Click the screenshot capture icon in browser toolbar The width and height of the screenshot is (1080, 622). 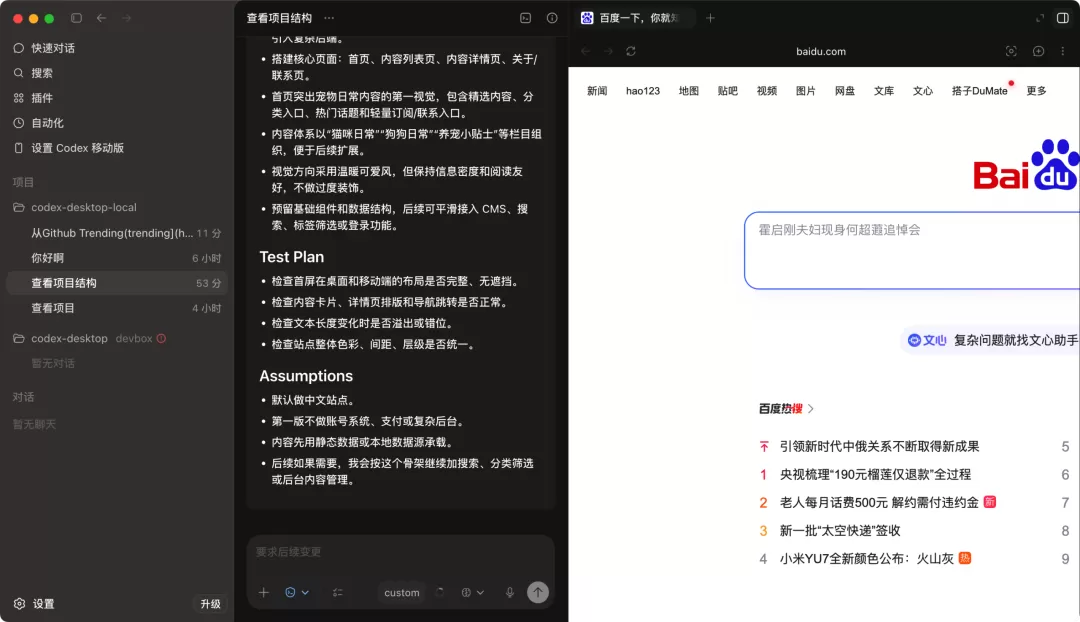1011,51
